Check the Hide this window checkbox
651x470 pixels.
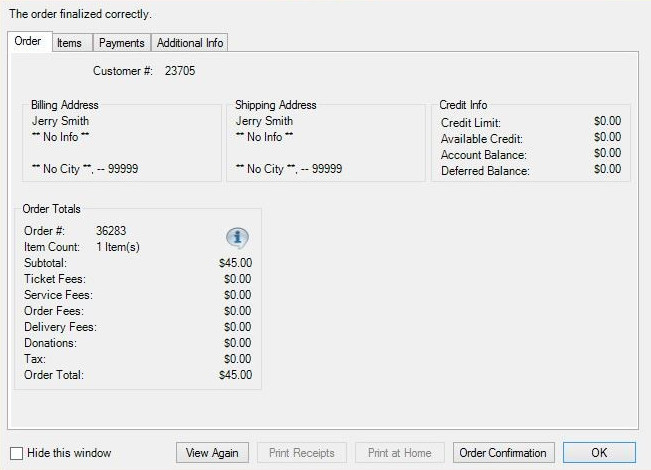(16, 453)
